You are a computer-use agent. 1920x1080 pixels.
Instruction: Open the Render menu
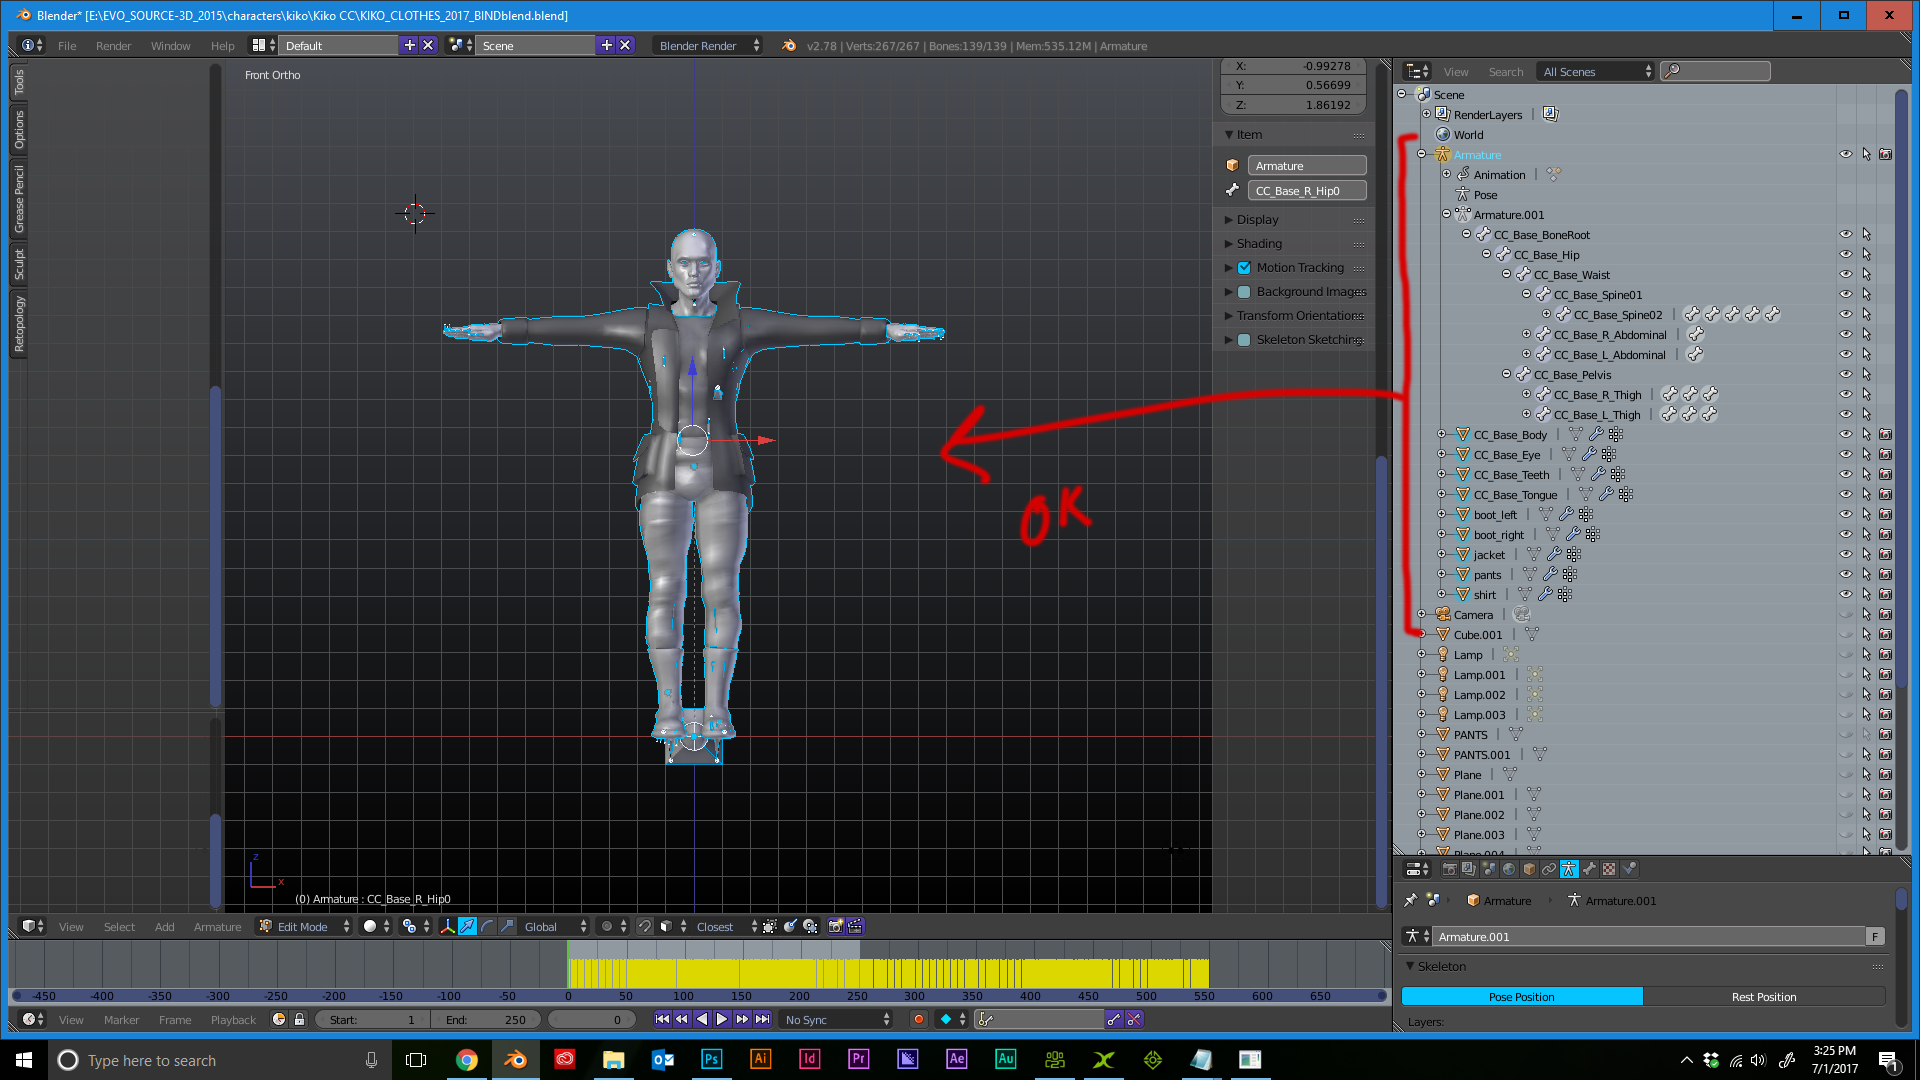[113, 45]
